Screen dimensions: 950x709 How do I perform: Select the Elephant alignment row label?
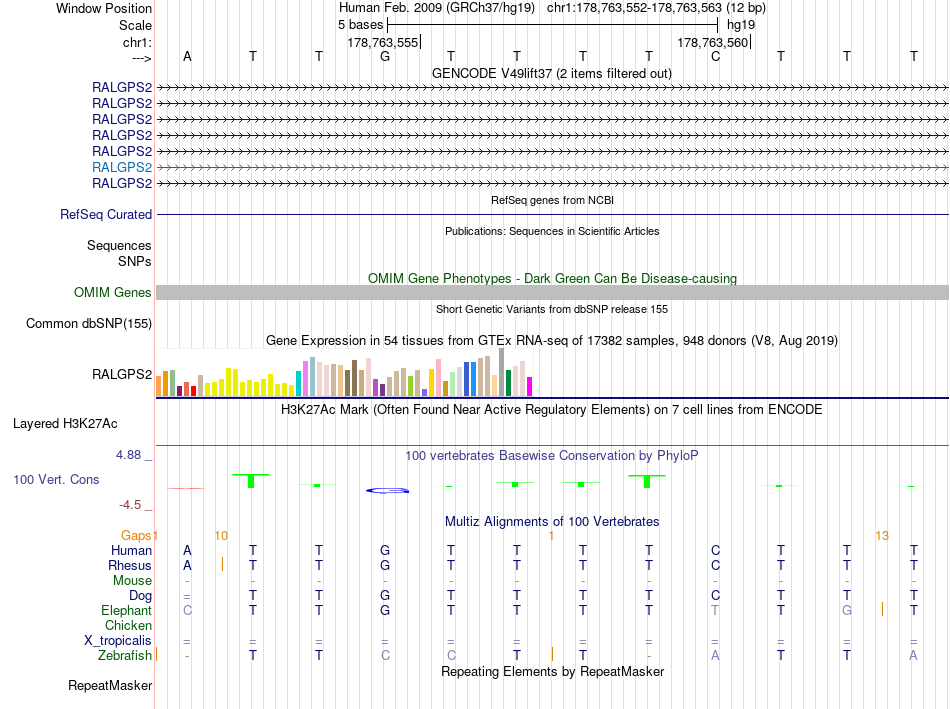pyautogui.click(x=126, y=610)
